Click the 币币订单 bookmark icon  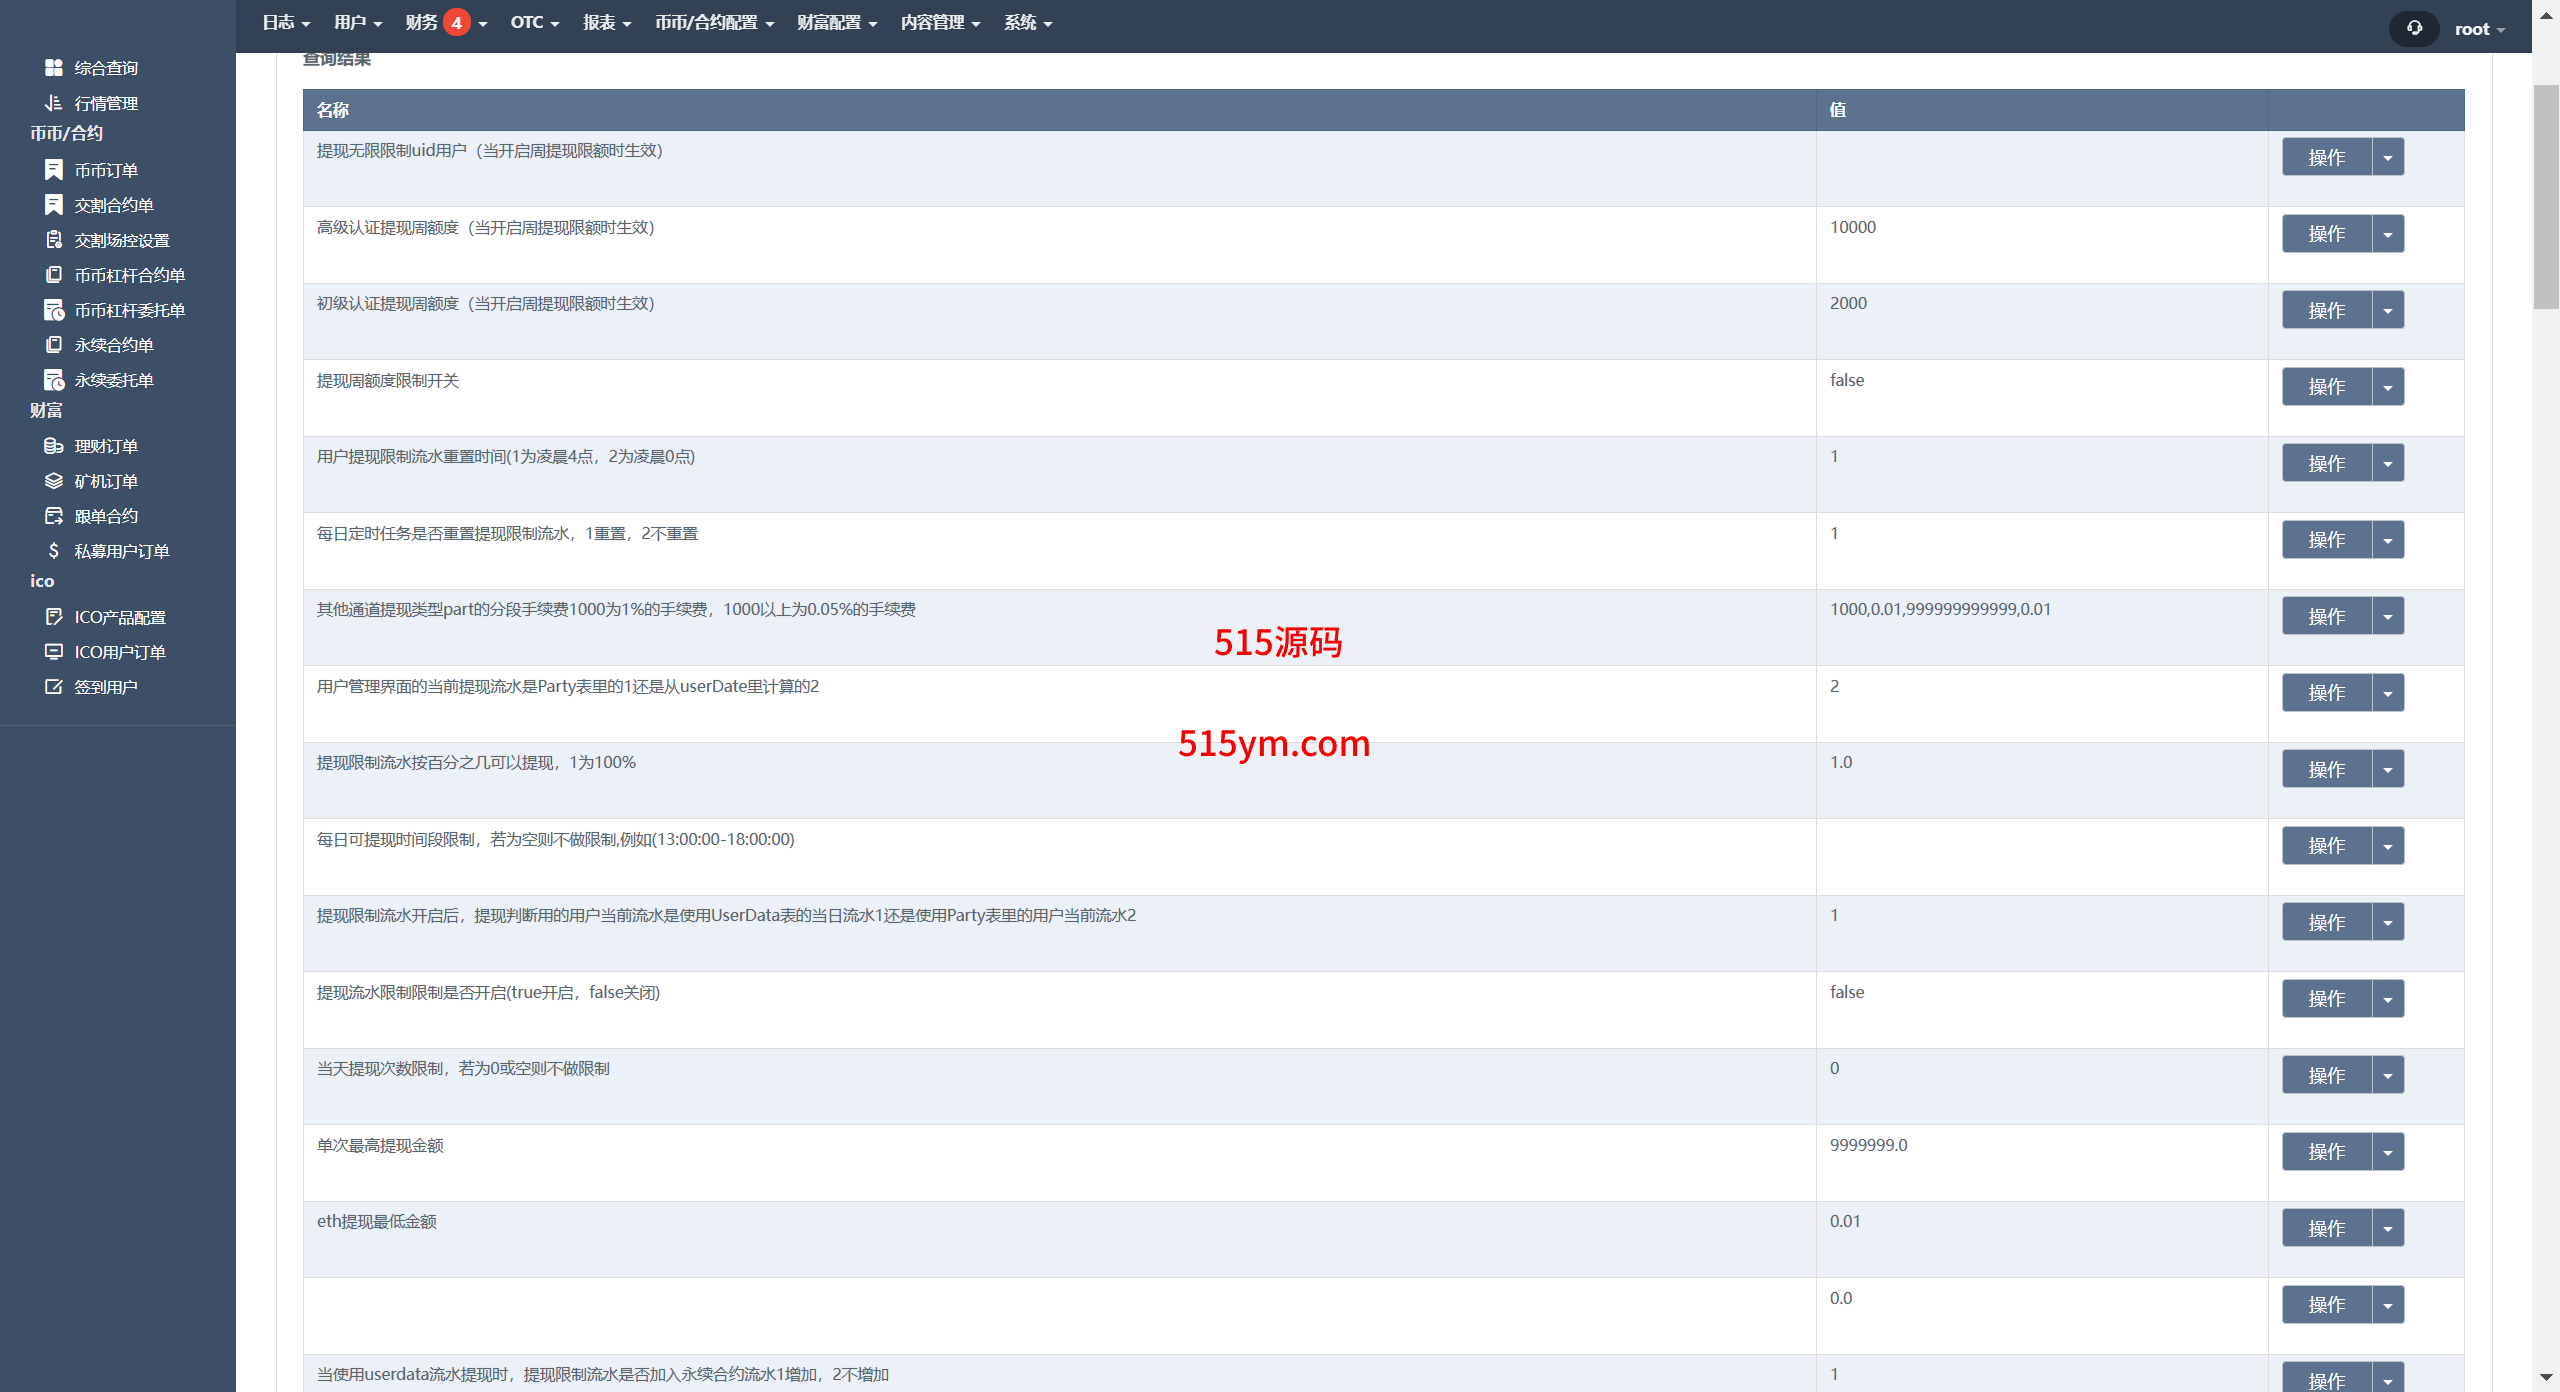pos(54,170)
